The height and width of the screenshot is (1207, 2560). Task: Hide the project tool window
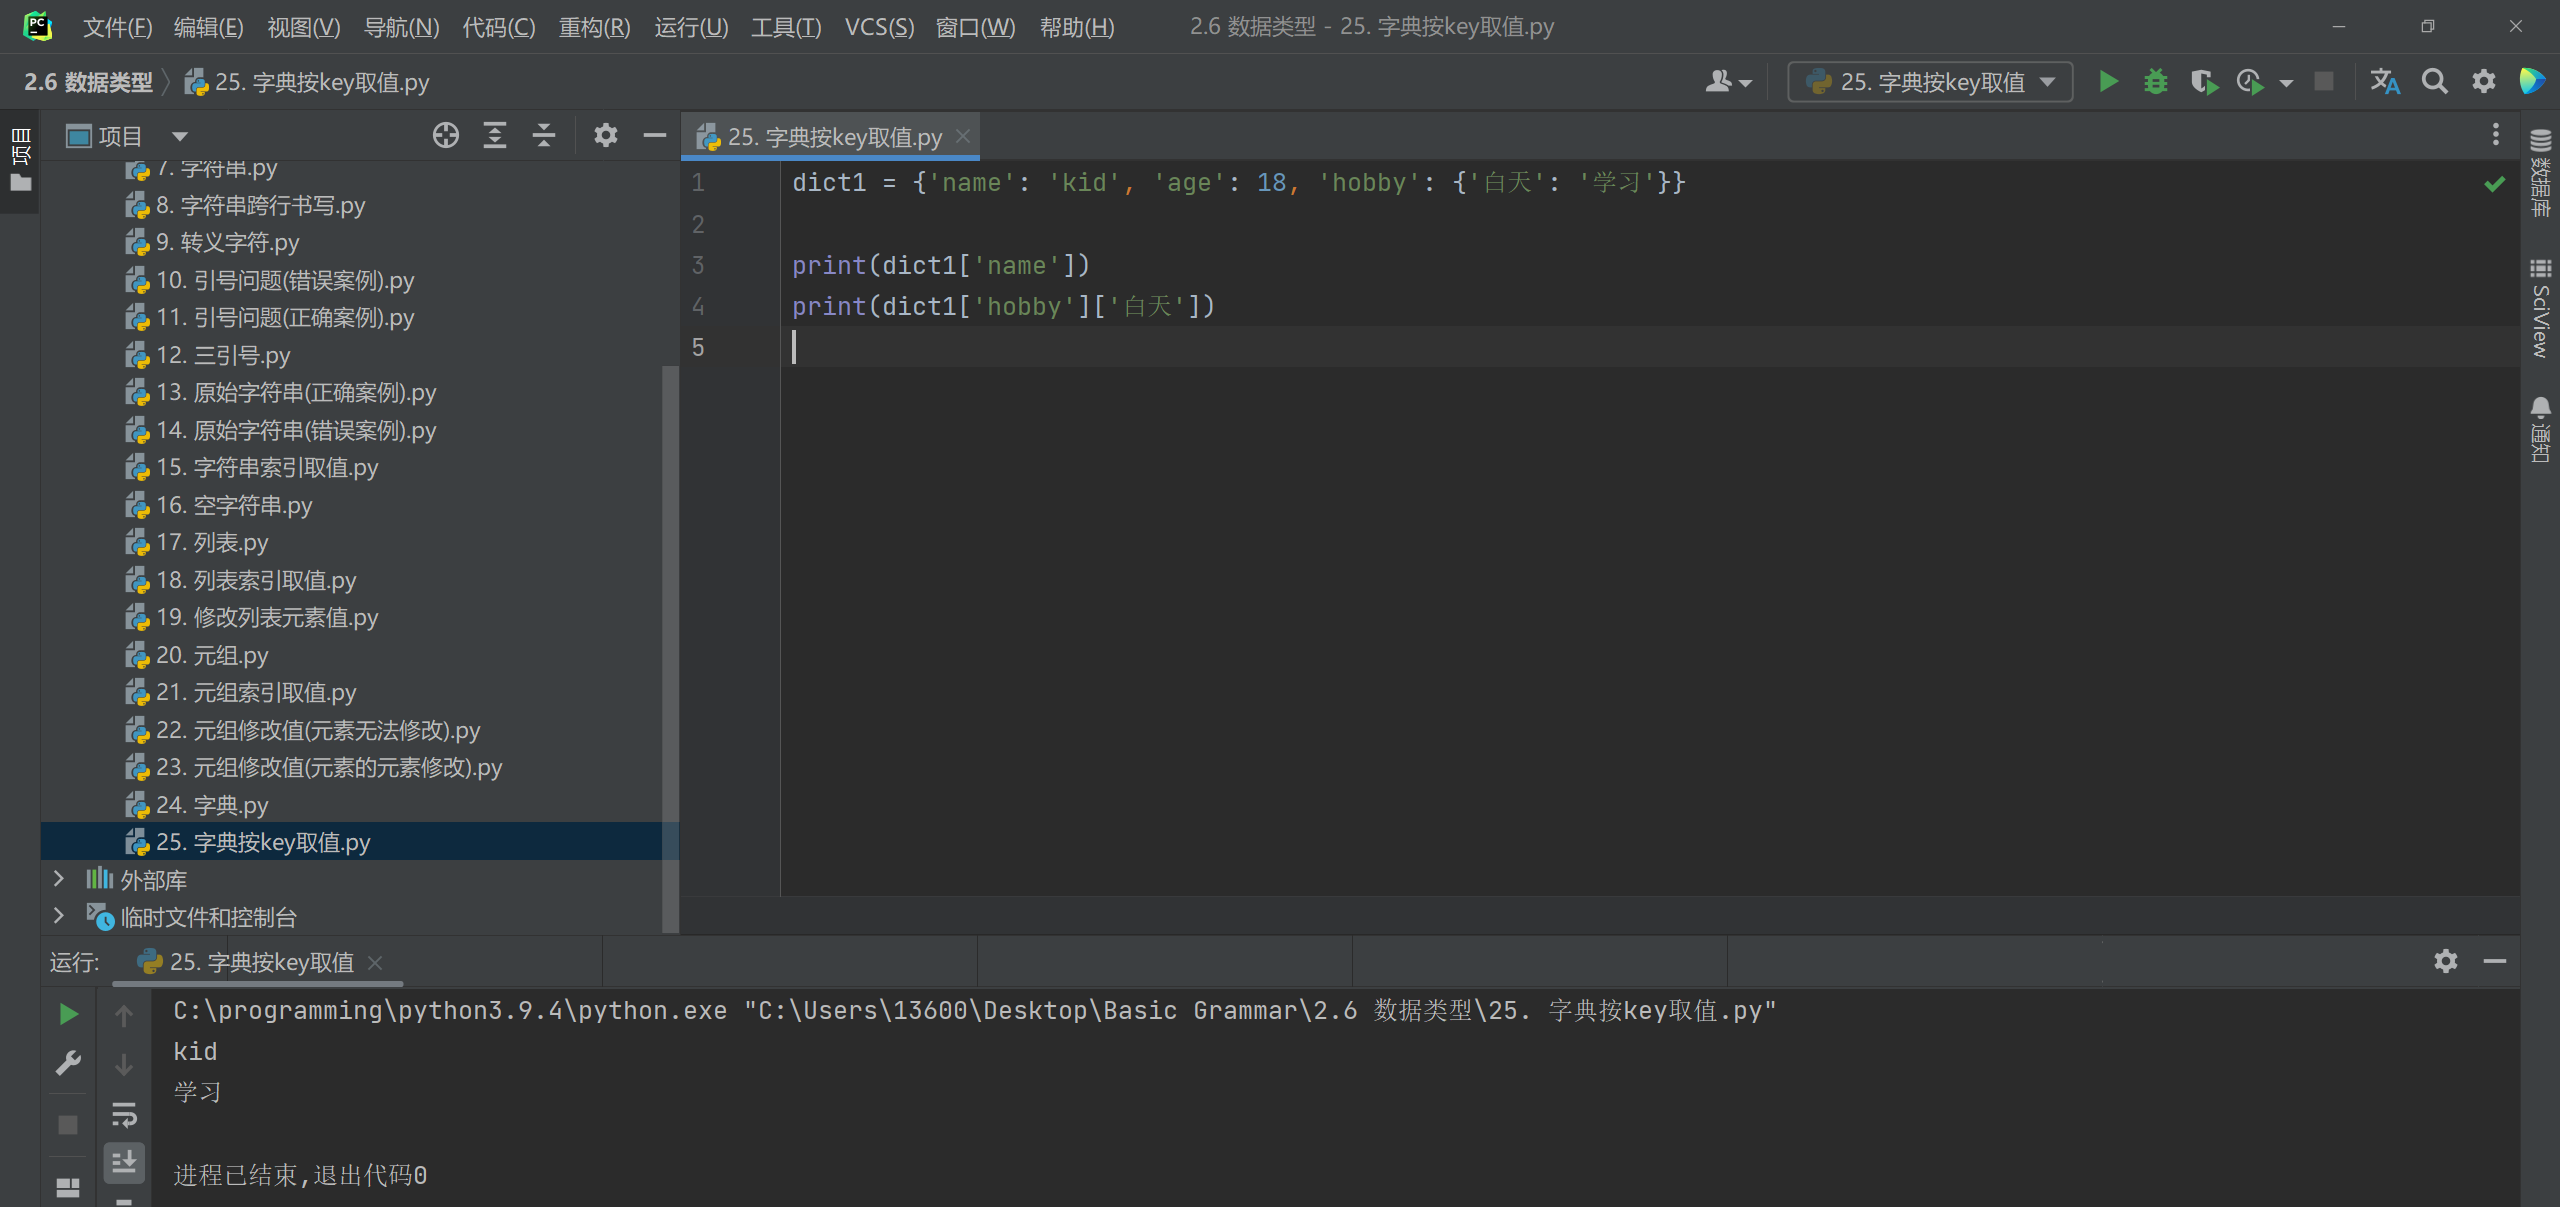tap(655, 135)
